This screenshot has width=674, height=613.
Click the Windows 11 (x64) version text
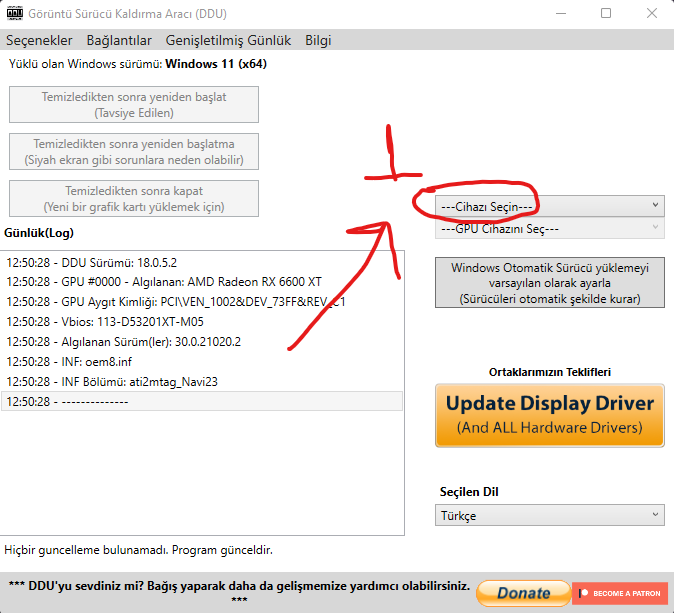216,64
